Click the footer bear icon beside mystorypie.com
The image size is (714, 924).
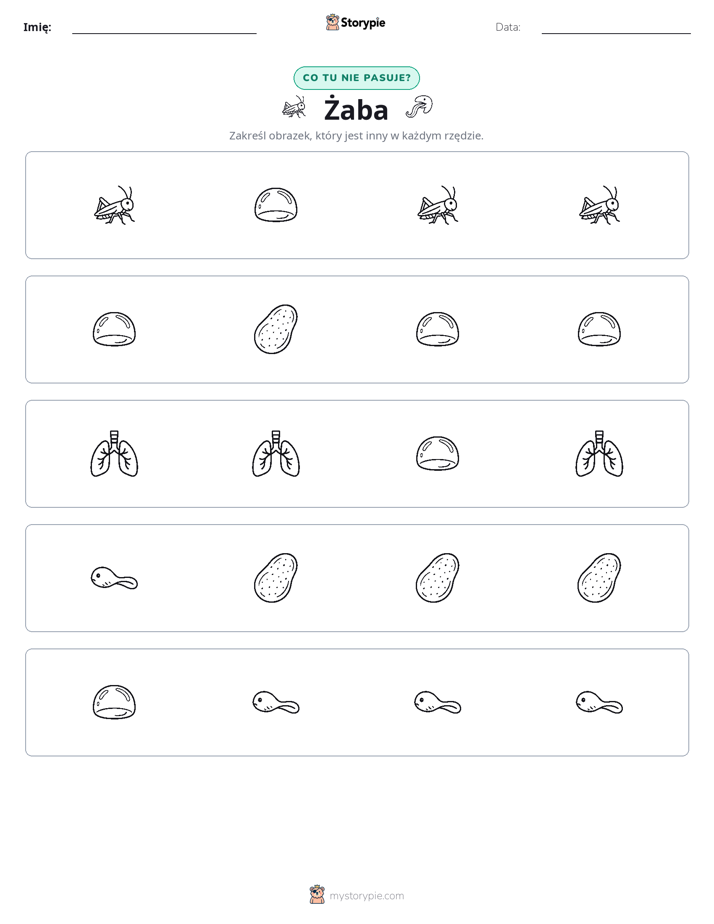click(317, 895)
